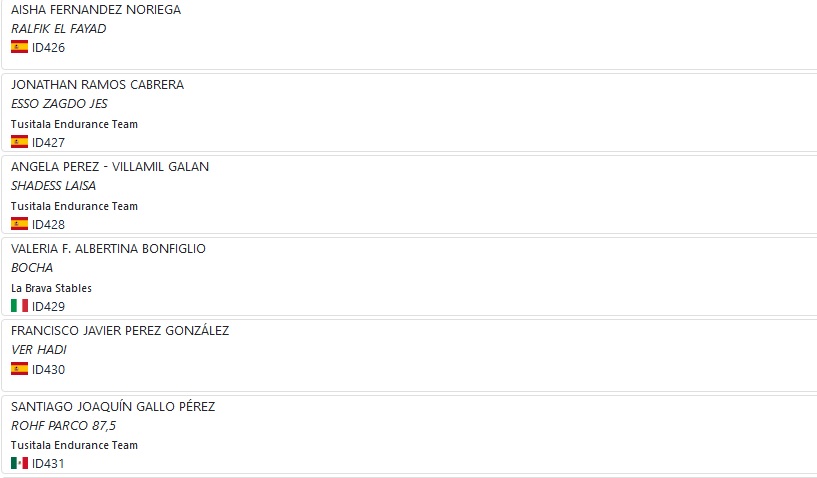Click the Mexico flag beside ID431
Screen dimensions: 817x478
pos(19,463)
